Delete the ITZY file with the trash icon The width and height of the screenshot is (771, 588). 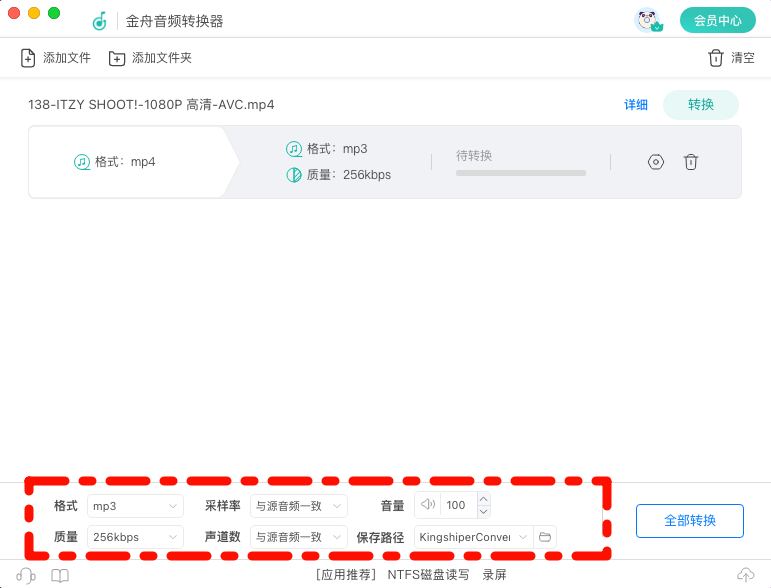[690, 162]
